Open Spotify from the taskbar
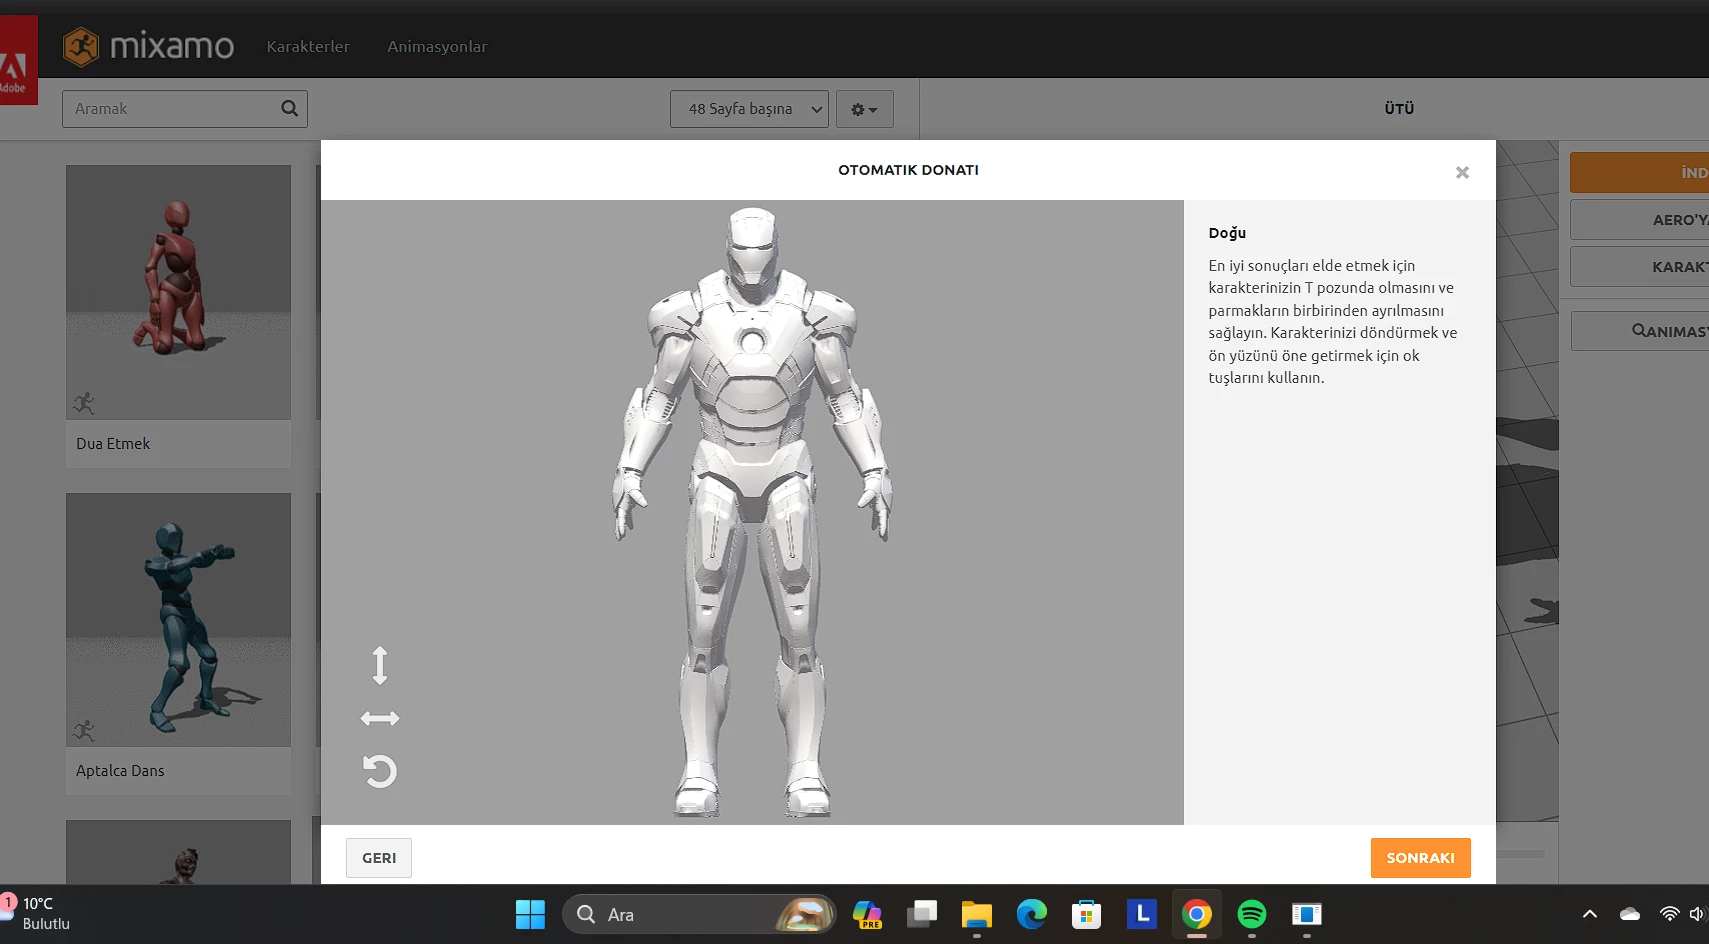 [x=1252, y=914]
